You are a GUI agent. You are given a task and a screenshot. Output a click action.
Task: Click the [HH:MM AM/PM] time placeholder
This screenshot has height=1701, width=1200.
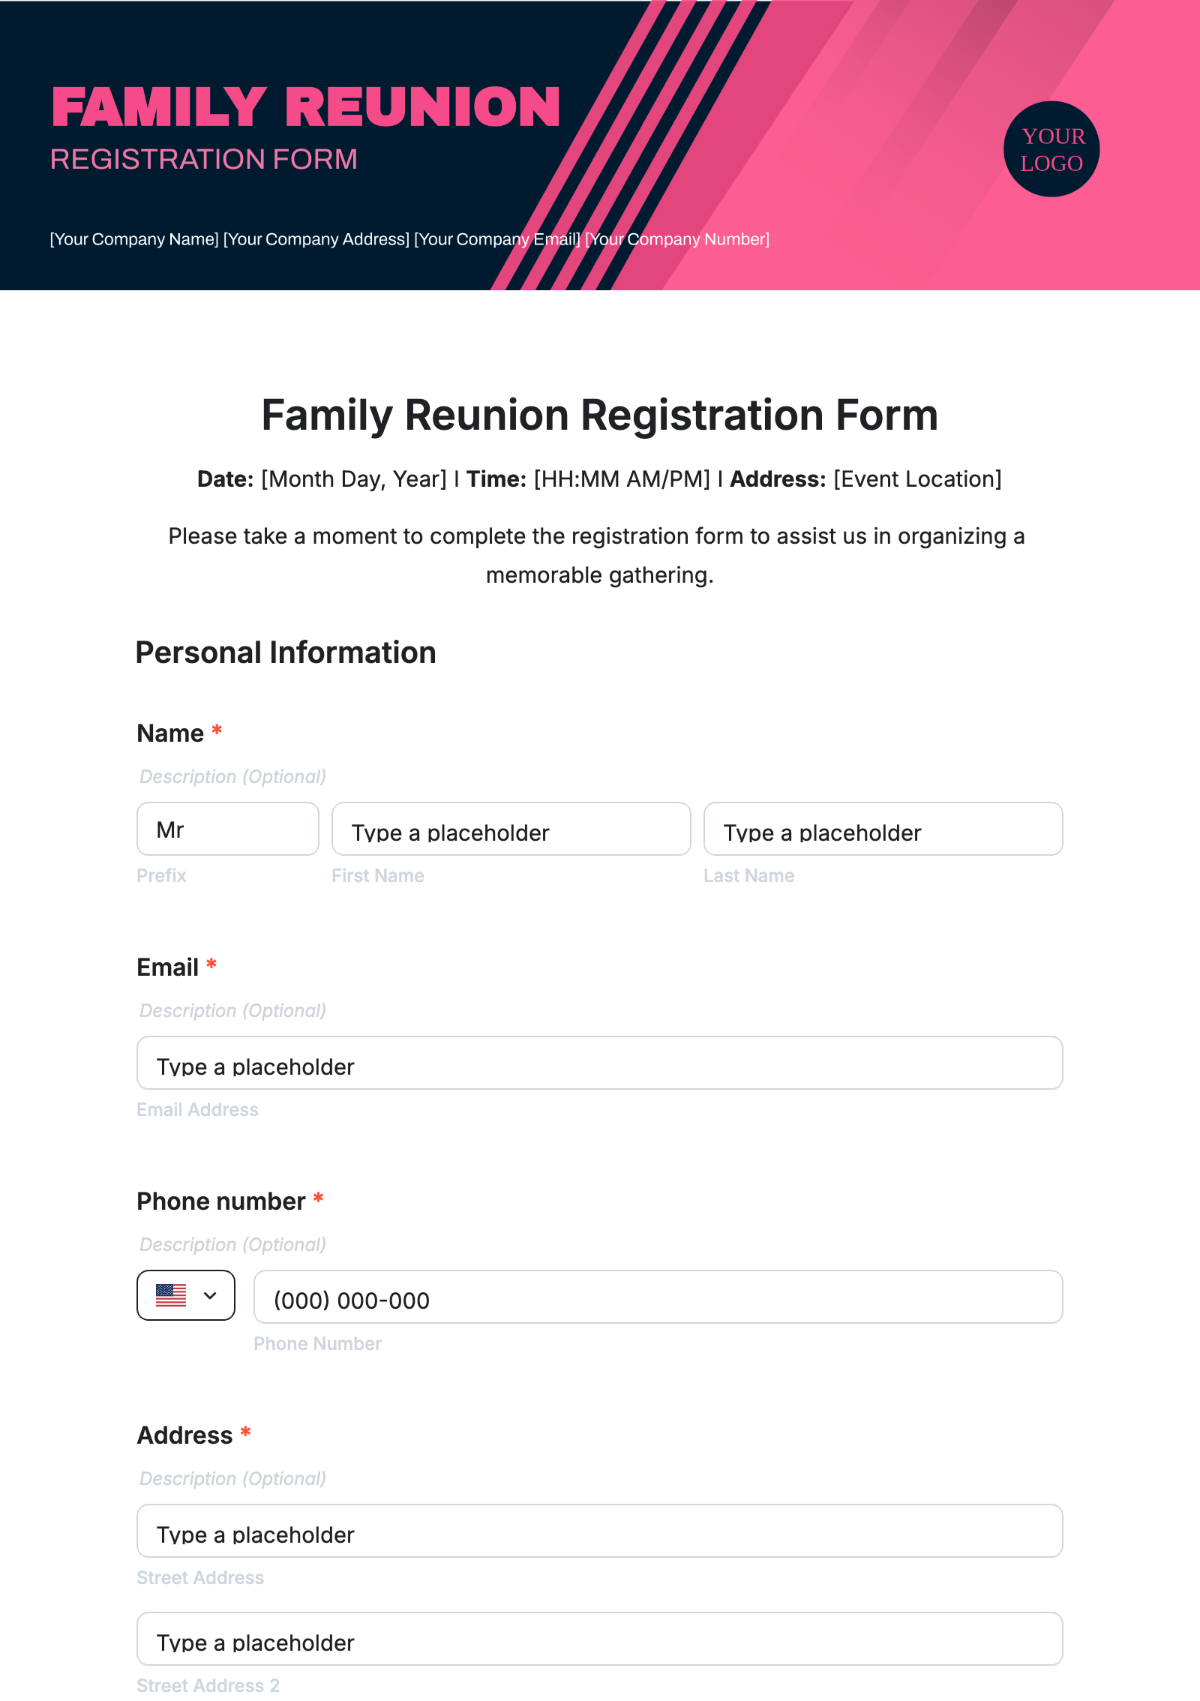(x=622, y=479)
